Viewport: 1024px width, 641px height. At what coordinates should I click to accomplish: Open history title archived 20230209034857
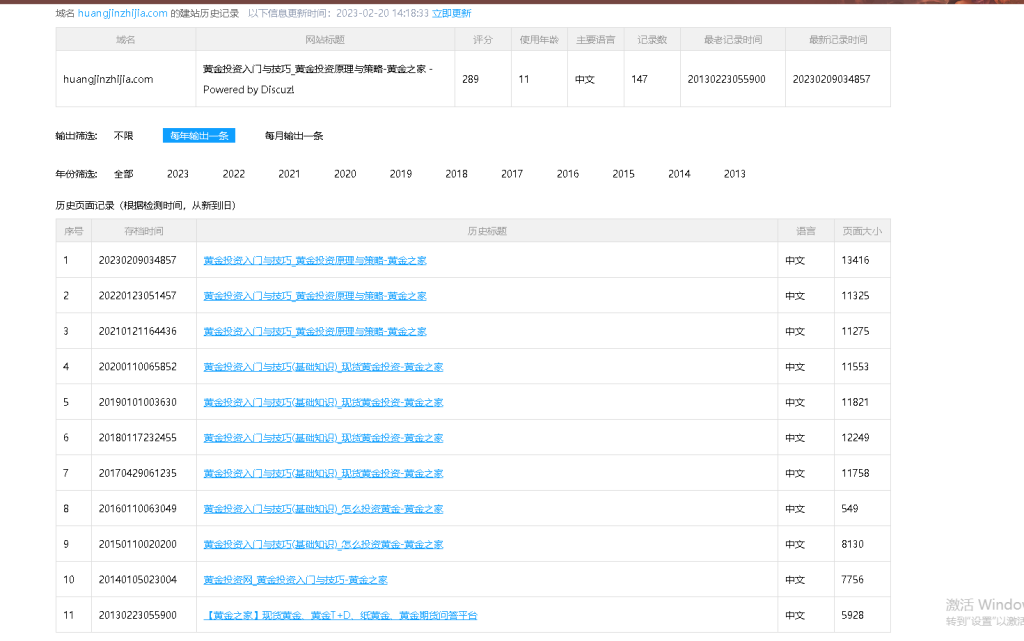pyautogui.click(x=315, y=260)
